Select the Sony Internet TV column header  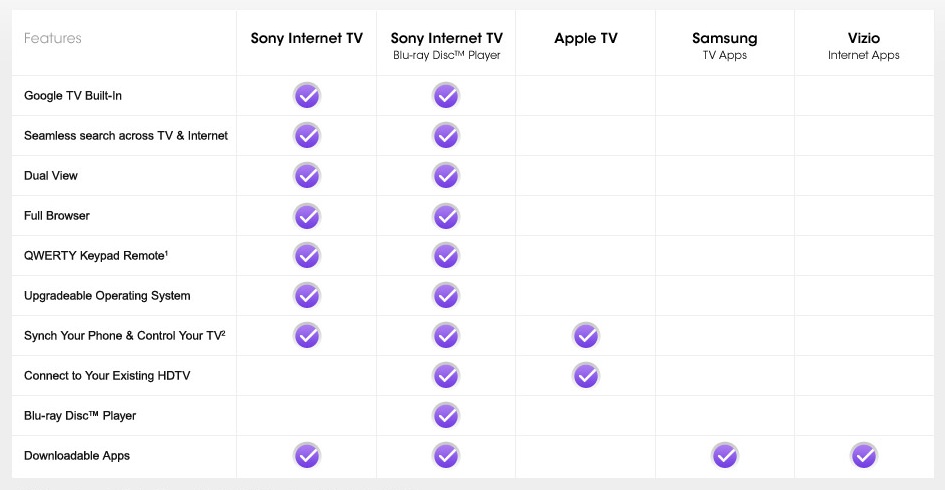coord(307,38)
